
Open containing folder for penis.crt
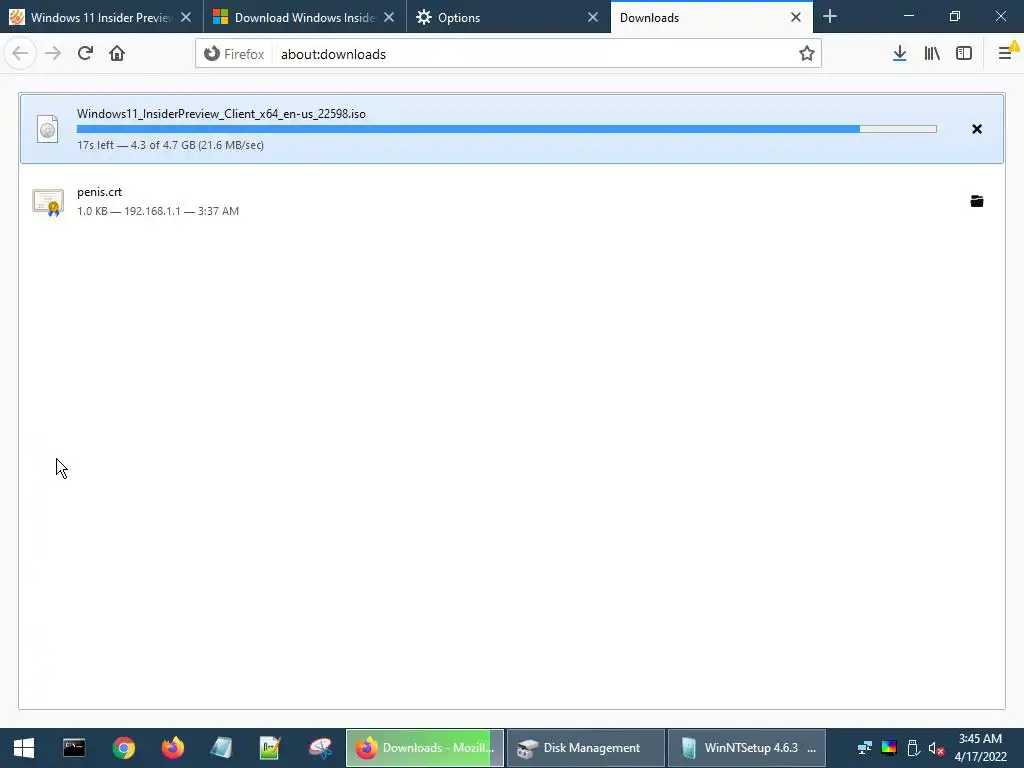tap(977, 201)
